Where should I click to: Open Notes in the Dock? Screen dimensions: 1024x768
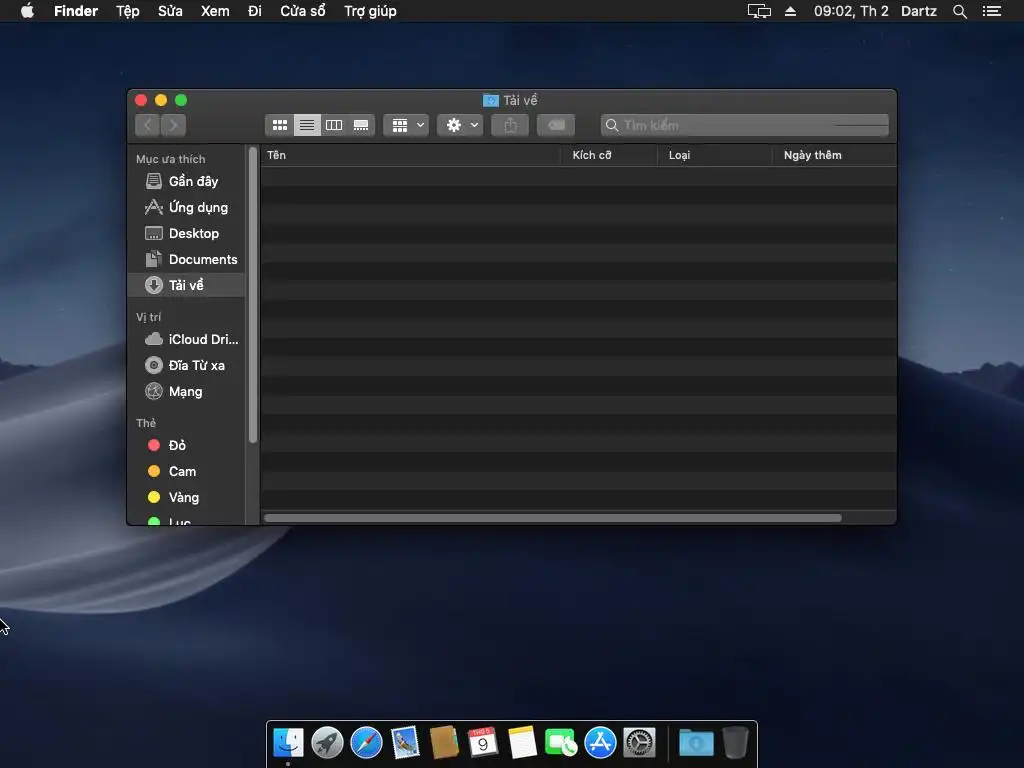tap(522, 743)
